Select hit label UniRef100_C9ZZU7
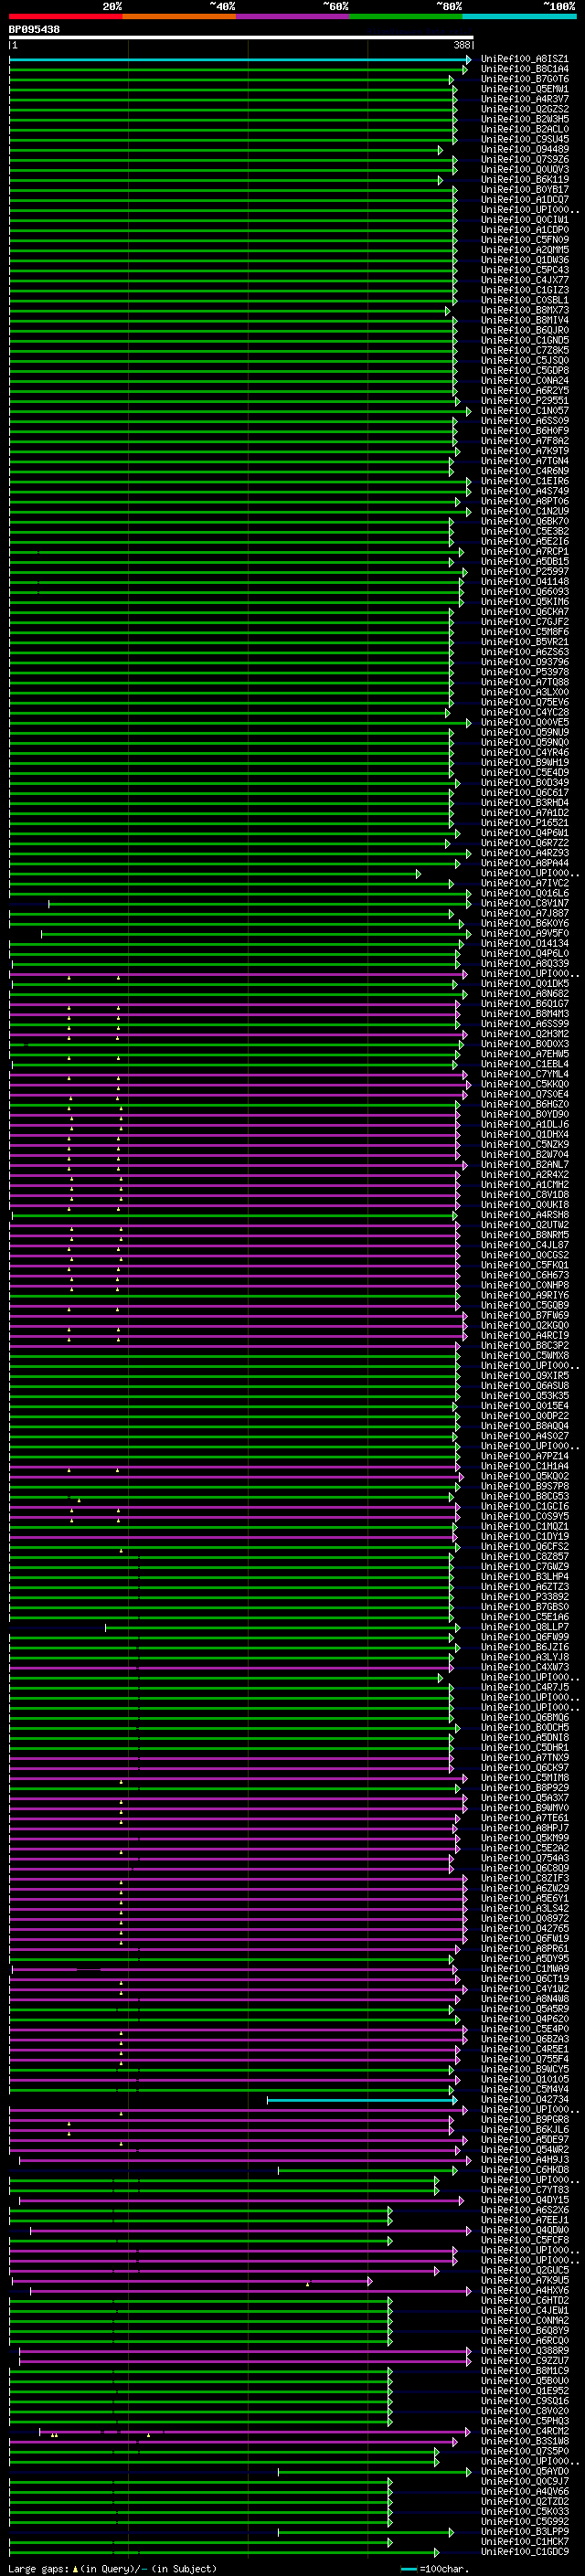Screen dimensions: 585x2576 (x=524, y=2362)
